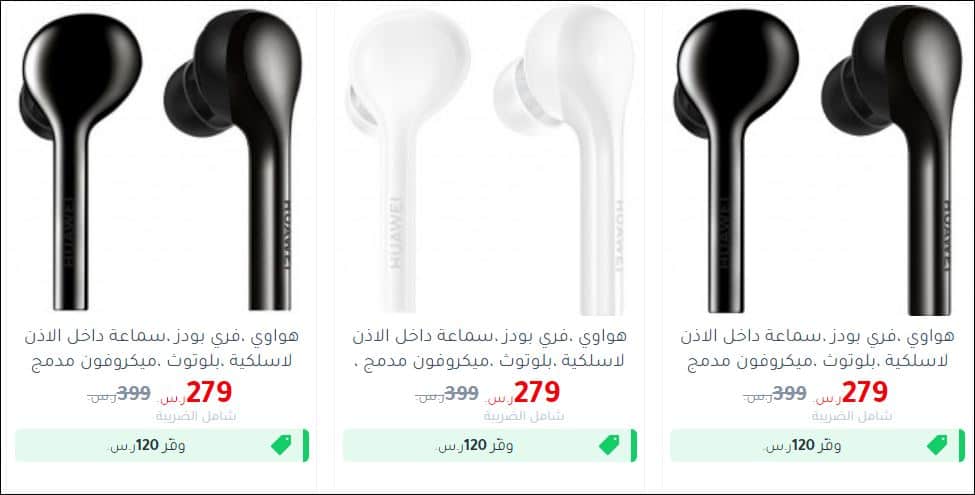The image size is (975, 495).
Task: Click the crossed-out 399 price on the middle card
Action: coord(461,393)
